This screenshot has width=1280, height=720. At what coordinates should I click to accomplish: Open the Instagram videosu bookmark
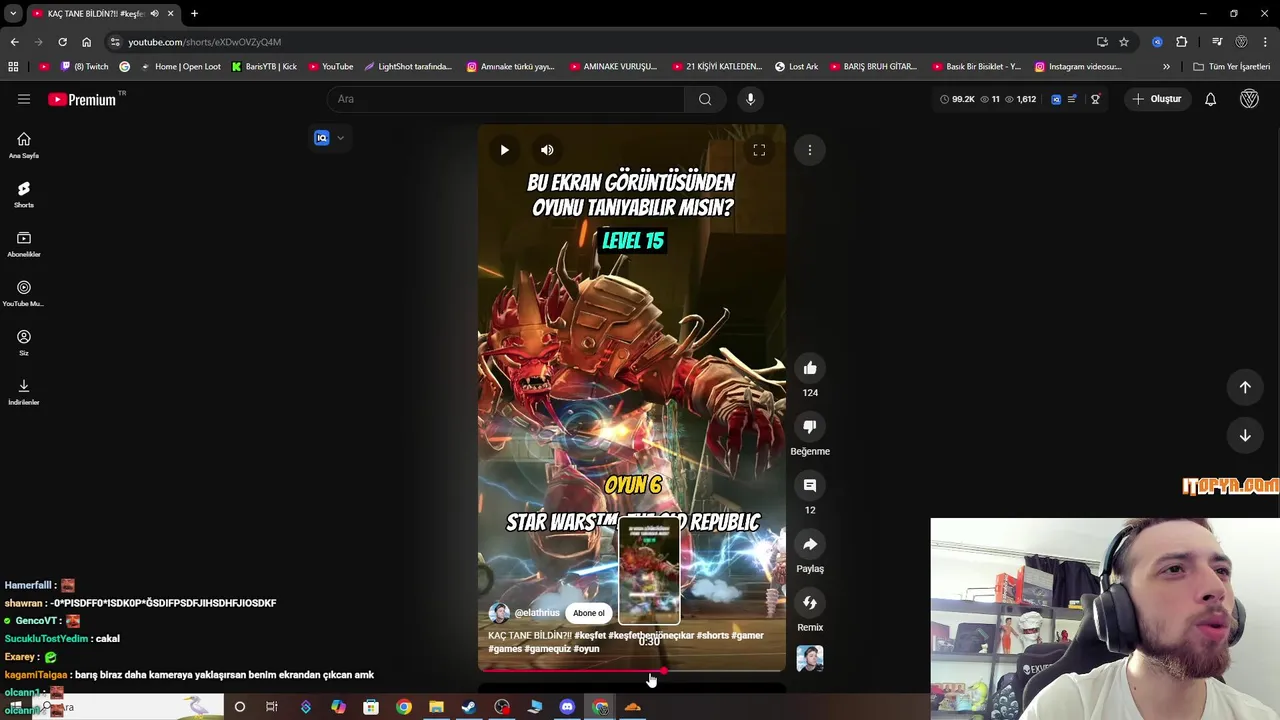point(1078,67)
